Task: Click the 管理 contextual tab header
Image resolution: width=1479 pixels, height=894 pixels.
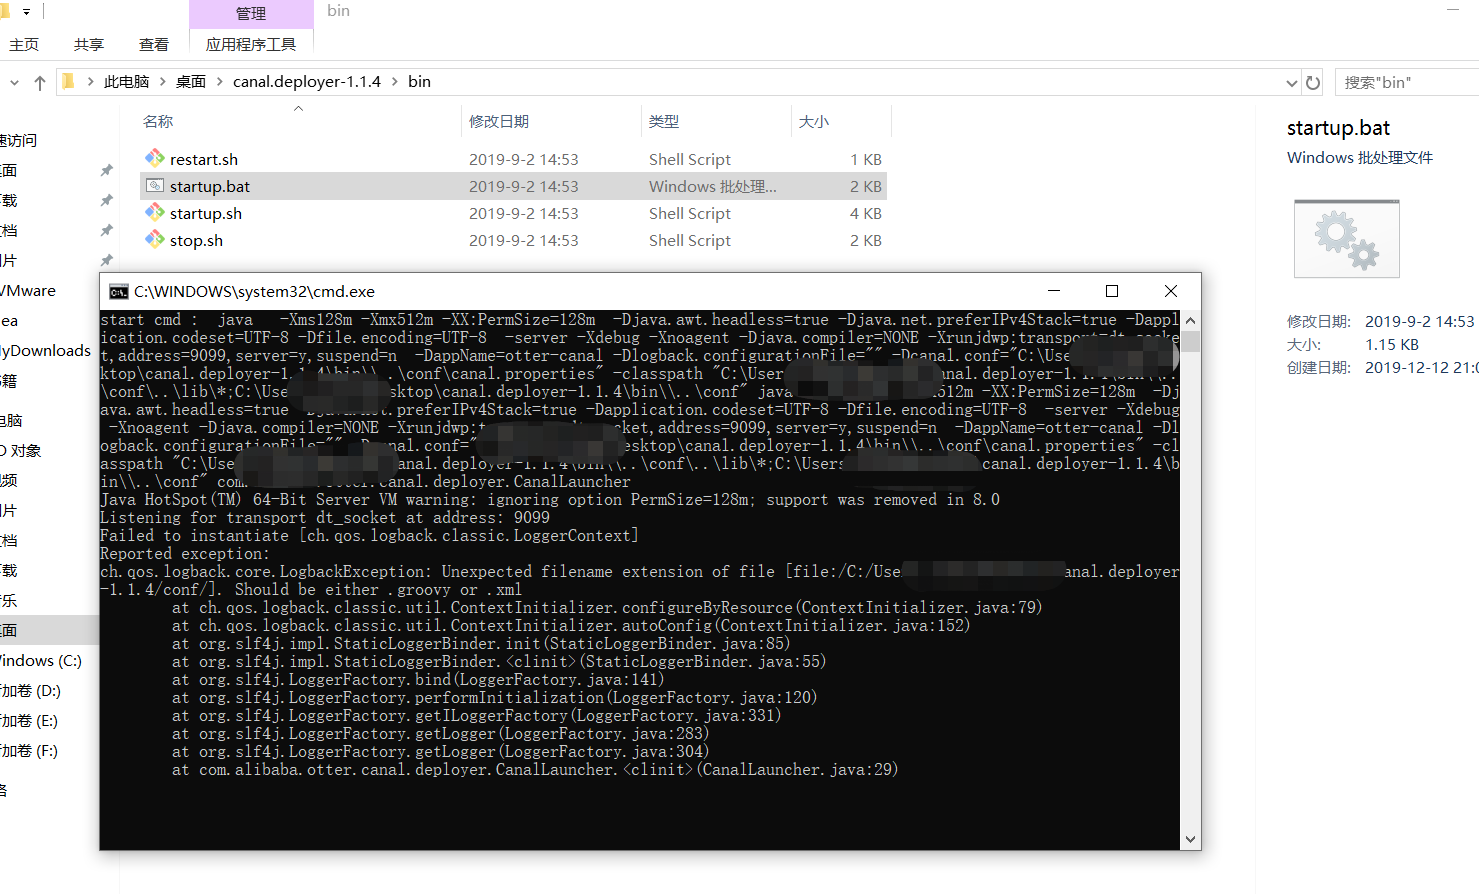Action: (251, 13)
